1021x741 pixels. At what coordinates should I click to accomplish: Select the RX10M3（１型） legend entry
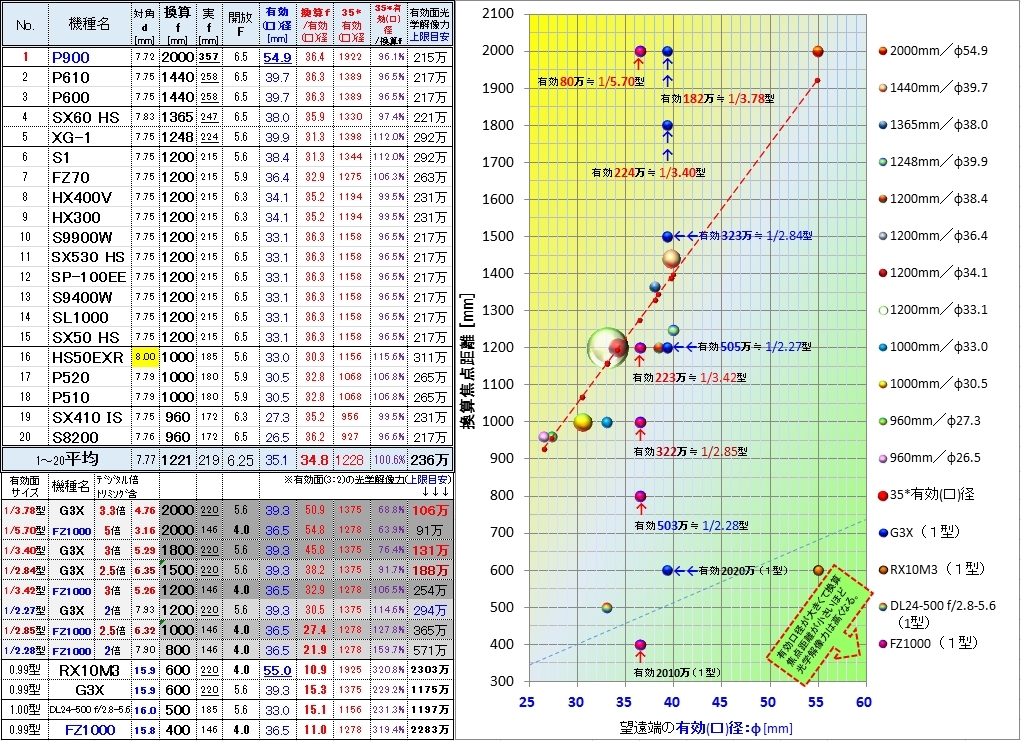click(931, 570)
